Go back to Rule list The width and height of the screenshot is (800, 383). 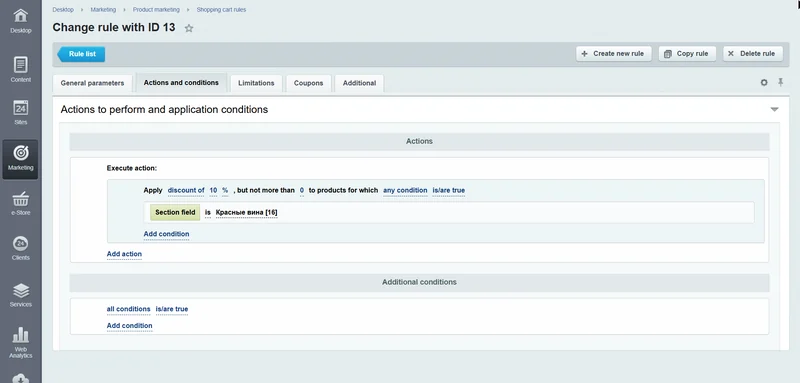pos(81,54)
